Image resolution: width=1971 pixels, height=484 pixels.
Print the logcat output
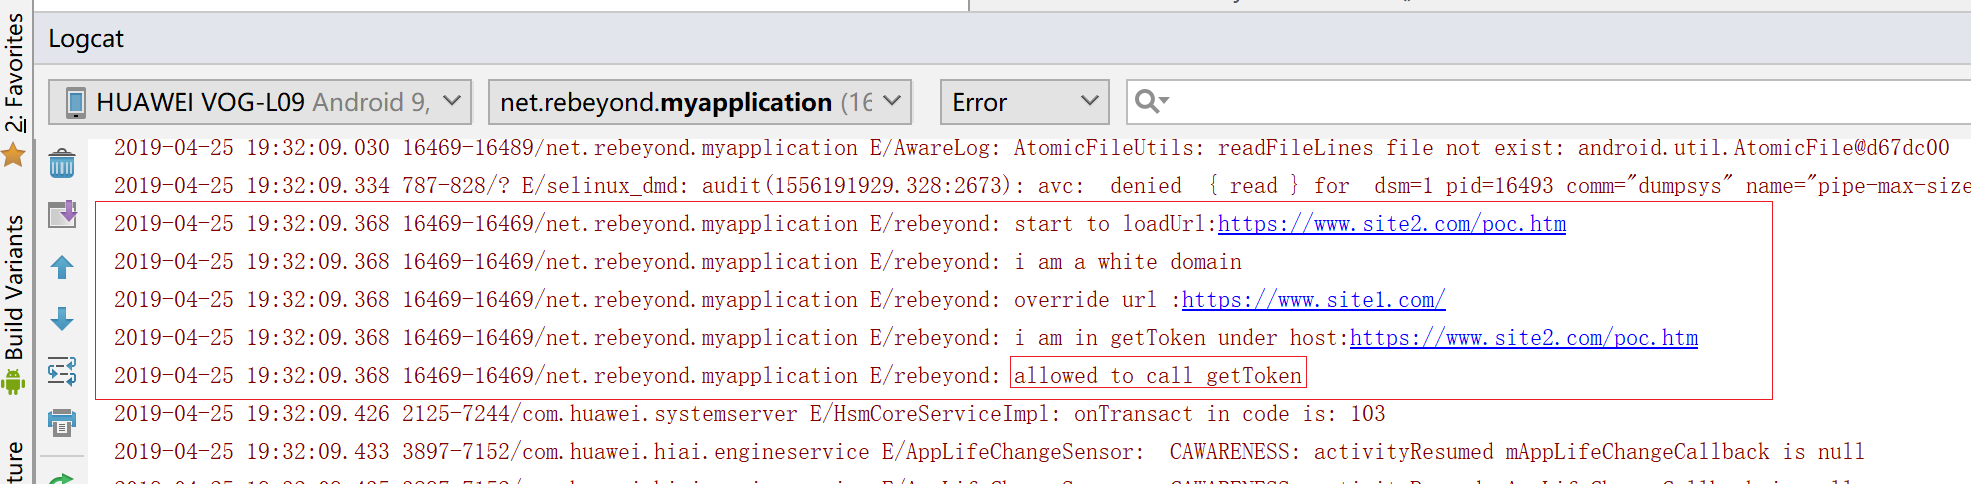(62, 423)
